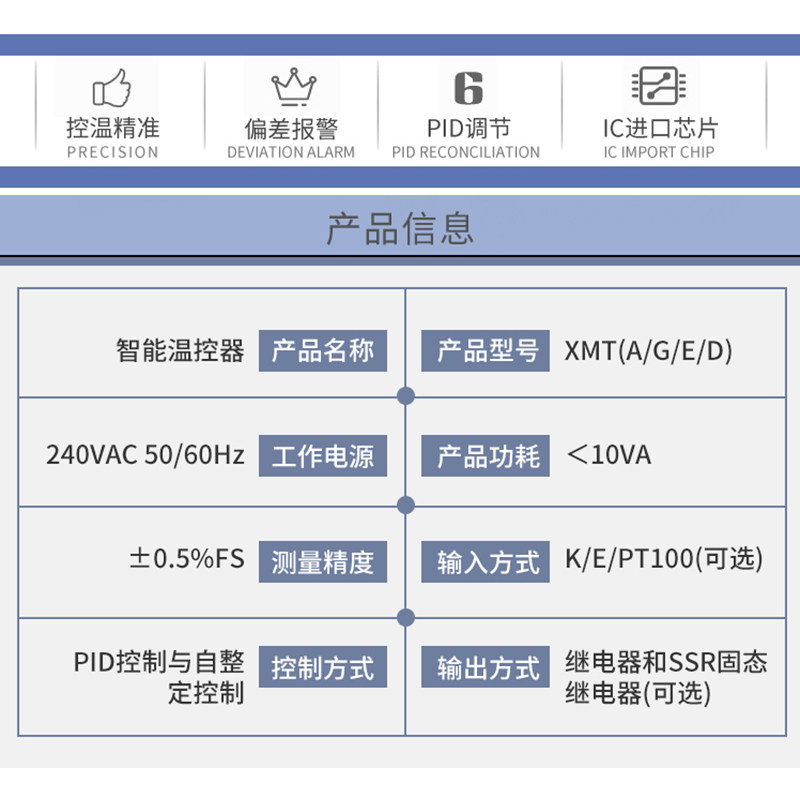The image size is (800, 800).
Task: Select the 产品名称 label badge
Action: (322, 351)
